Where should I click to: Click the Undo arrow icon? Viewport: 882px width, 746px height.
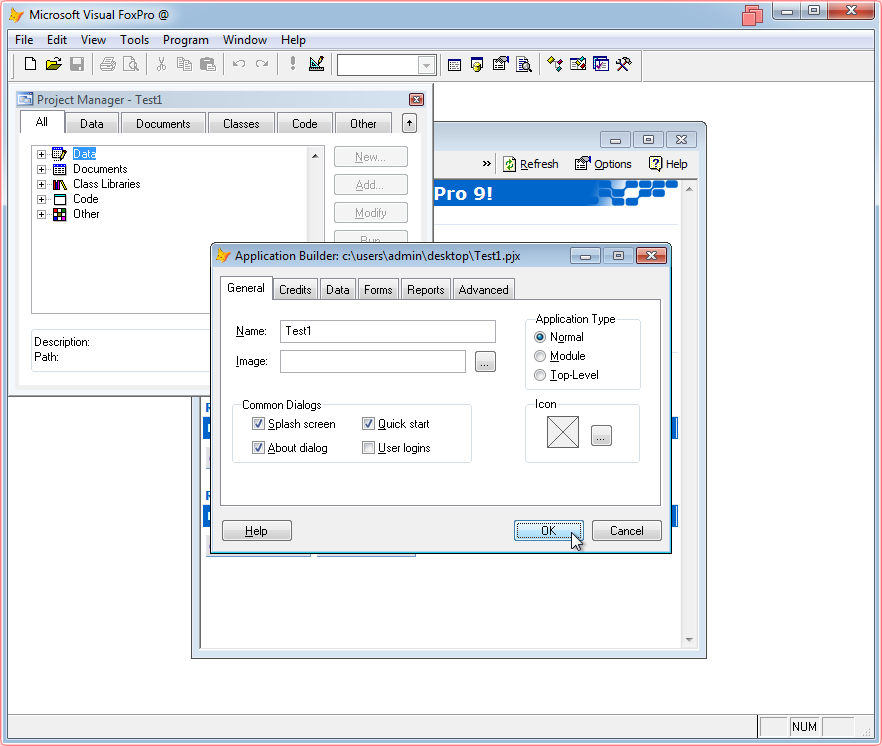point(238,64)
